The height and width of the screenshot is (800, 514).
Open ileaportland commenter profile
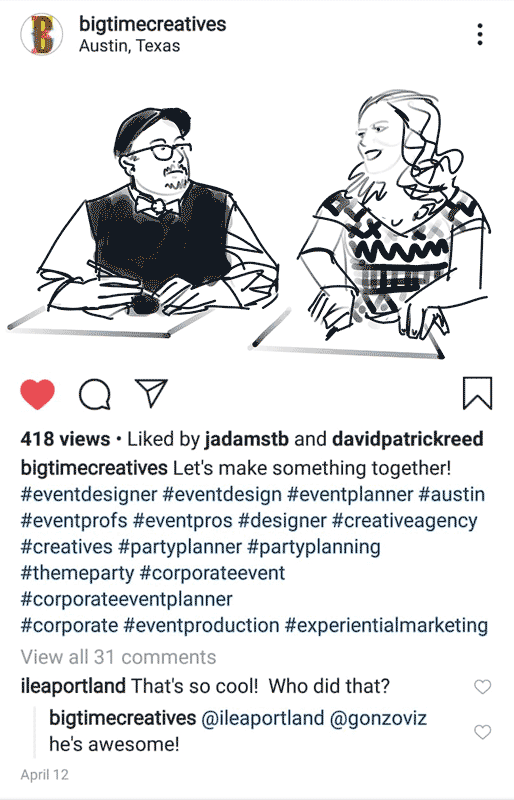73,686
